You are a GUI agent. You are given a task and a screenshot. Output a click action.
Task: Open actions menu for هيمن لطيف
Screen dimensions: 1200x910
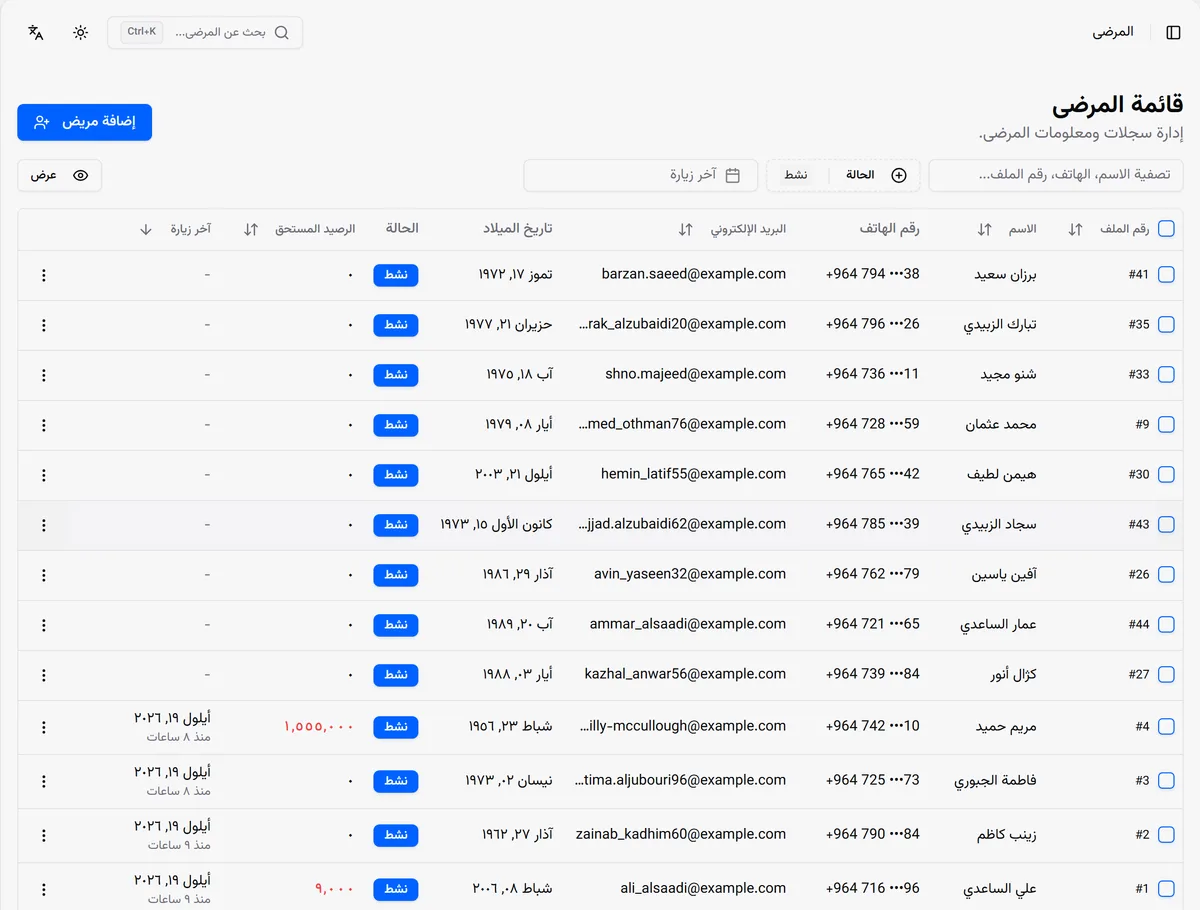[43, 475]
